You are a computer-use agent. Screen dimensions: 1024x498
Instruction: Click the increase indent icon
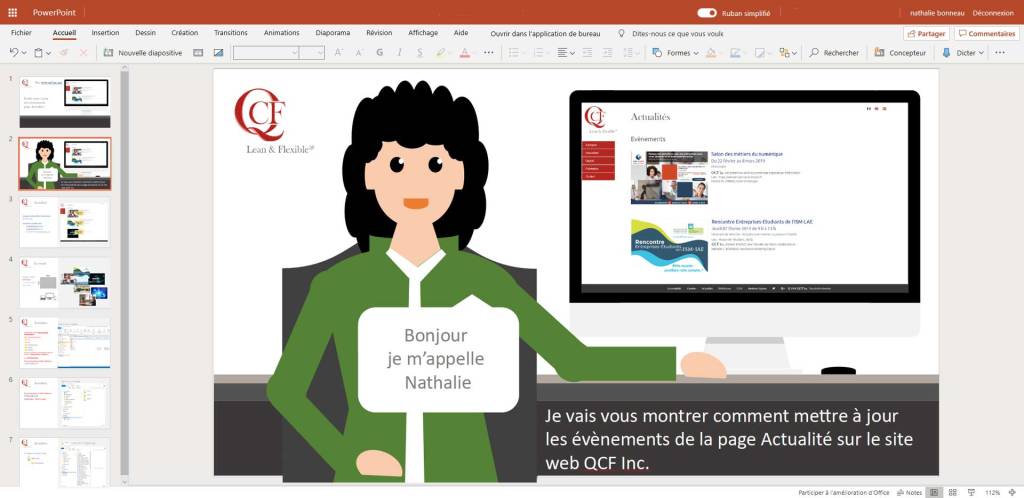coord(607,53)
